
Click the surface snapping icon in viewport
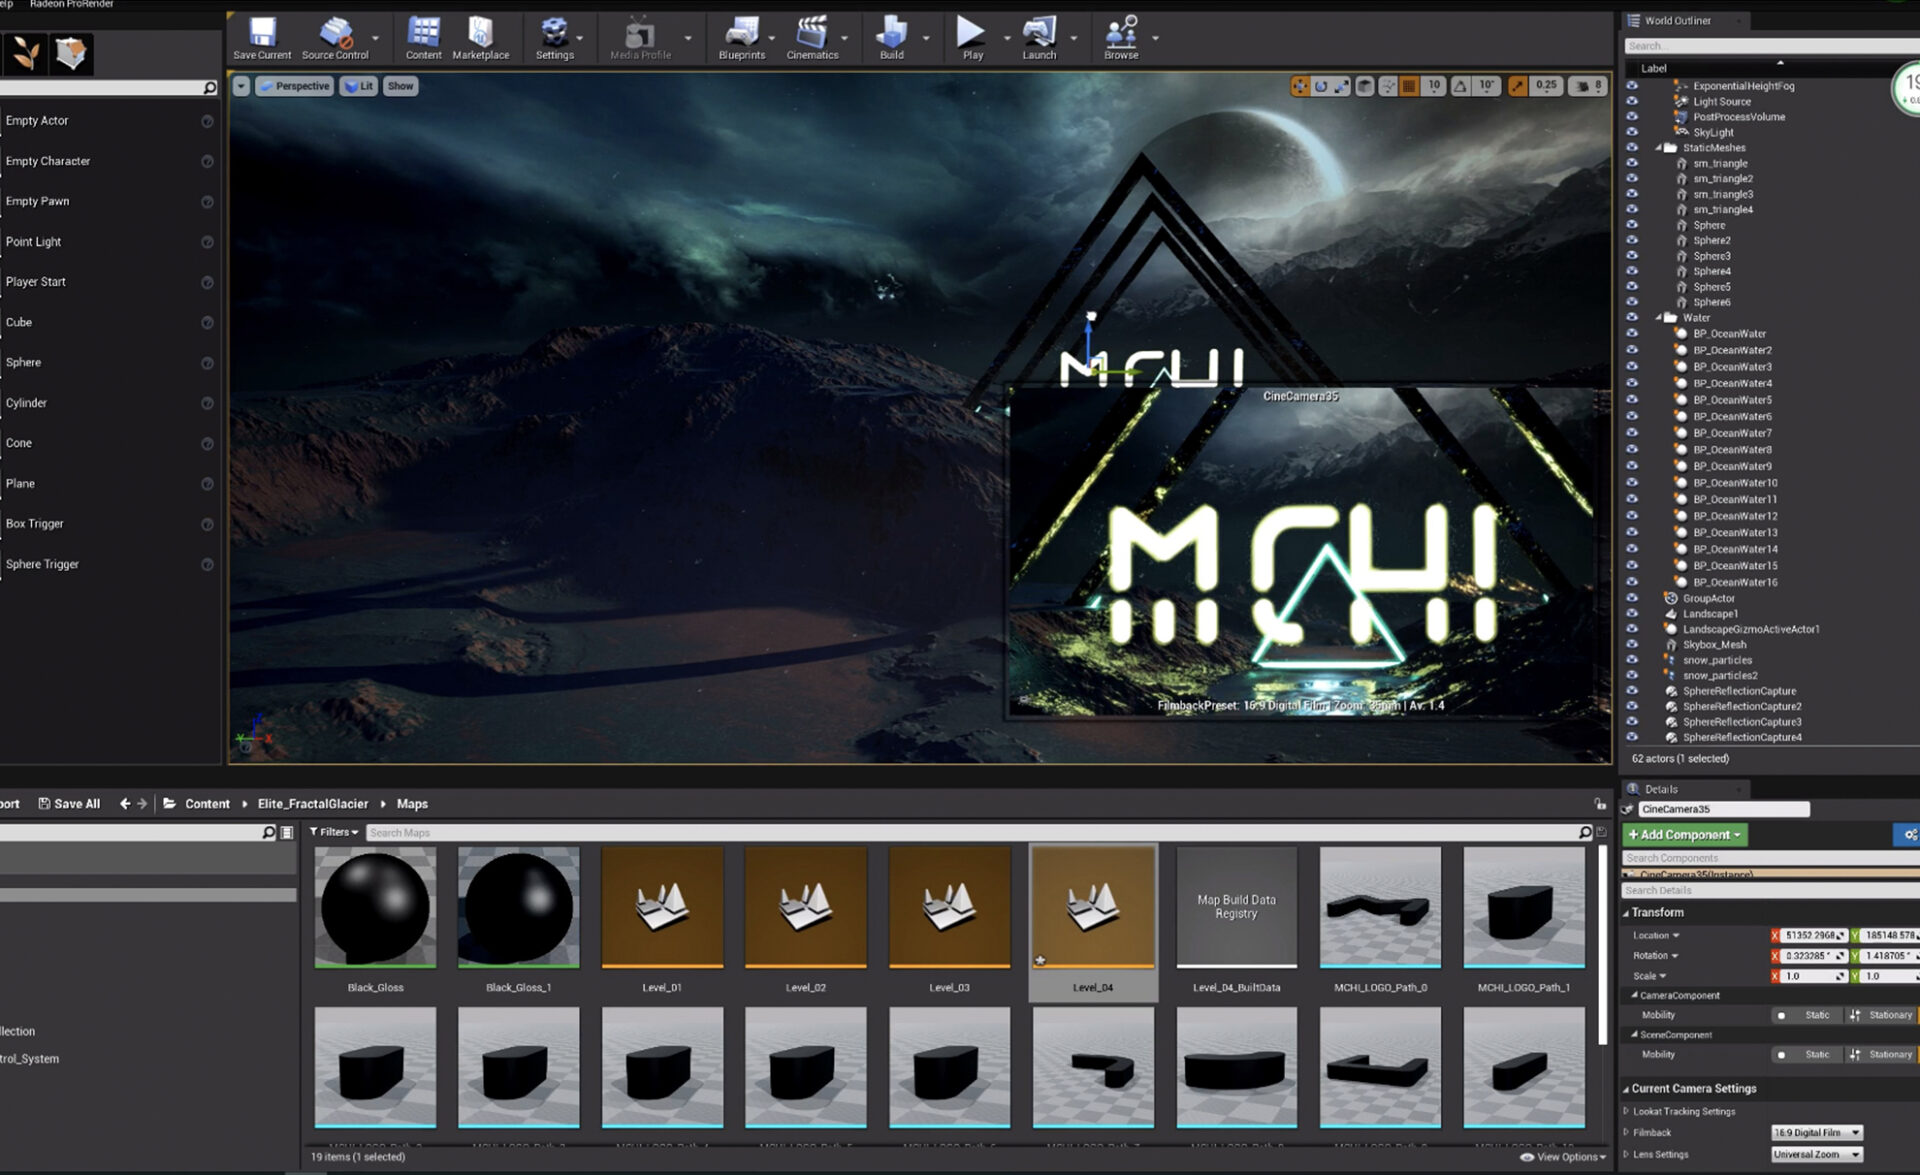pos(1388,86)
